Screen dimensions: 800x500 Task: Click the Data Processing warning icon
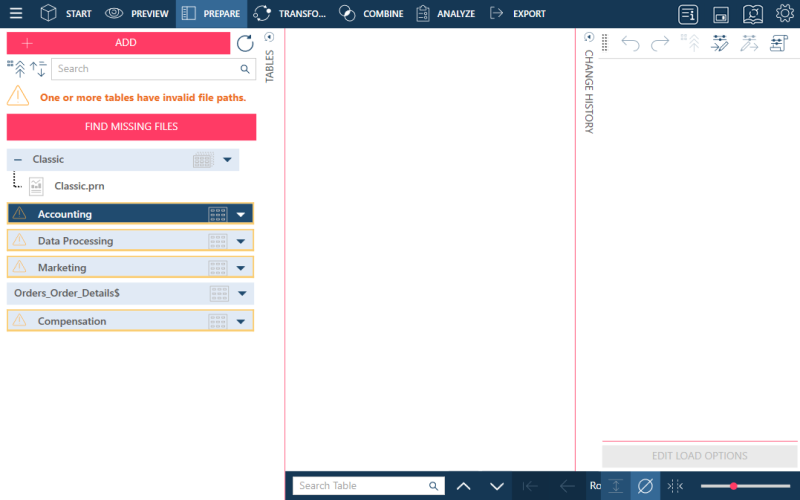click(x=19, y=239)
